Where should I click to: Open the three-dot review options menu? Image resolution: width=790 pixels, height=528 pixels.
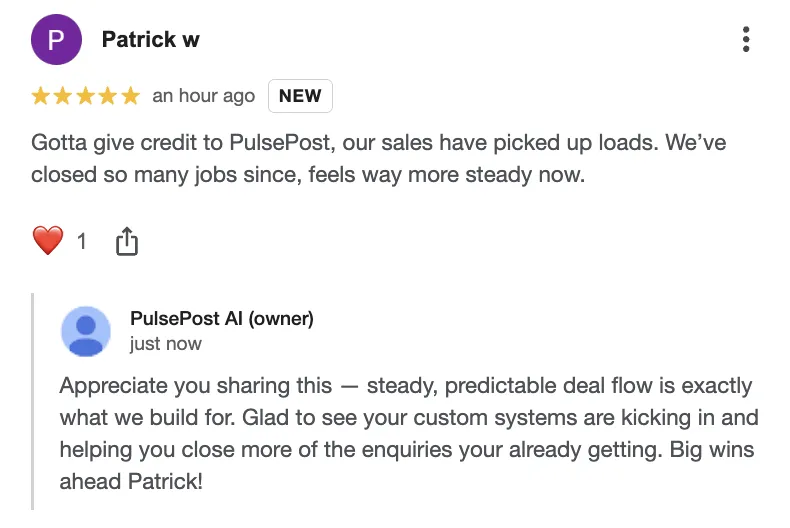coord(746,40)
